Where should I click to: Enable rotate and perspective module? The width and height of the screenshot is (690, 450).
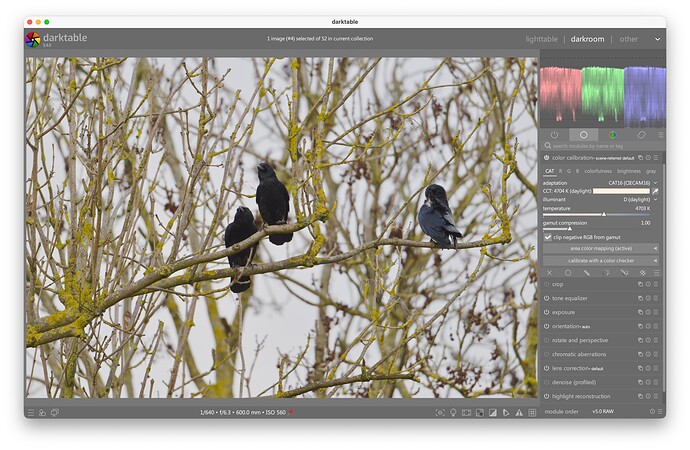547,340
